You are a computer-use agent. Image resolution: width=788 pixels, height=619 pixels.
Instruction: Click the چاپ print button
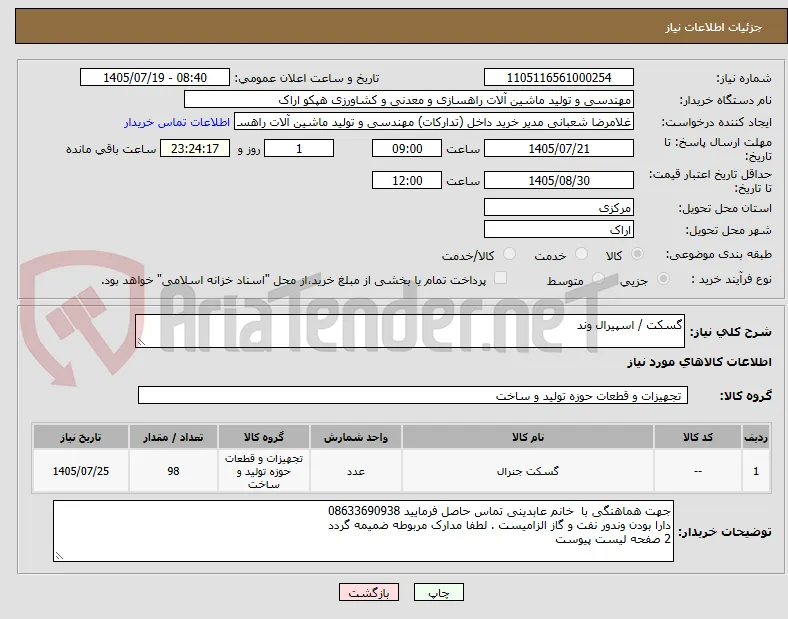439,592
